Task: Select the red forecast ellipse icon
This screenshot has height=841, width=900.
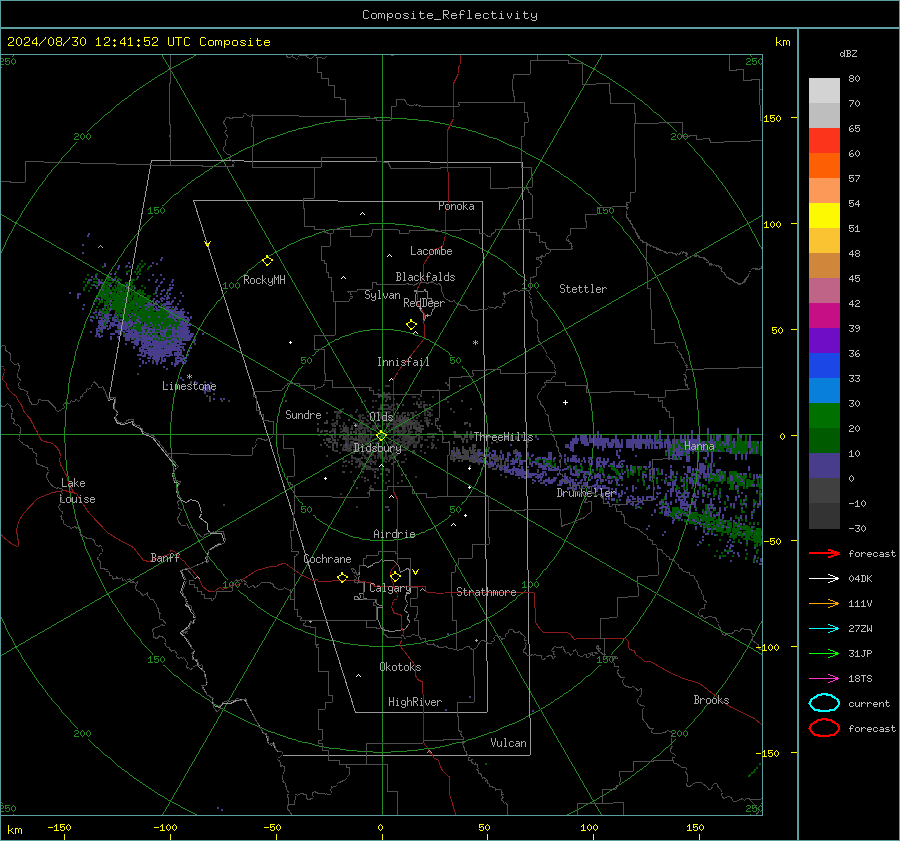Action: coord(824,728)
